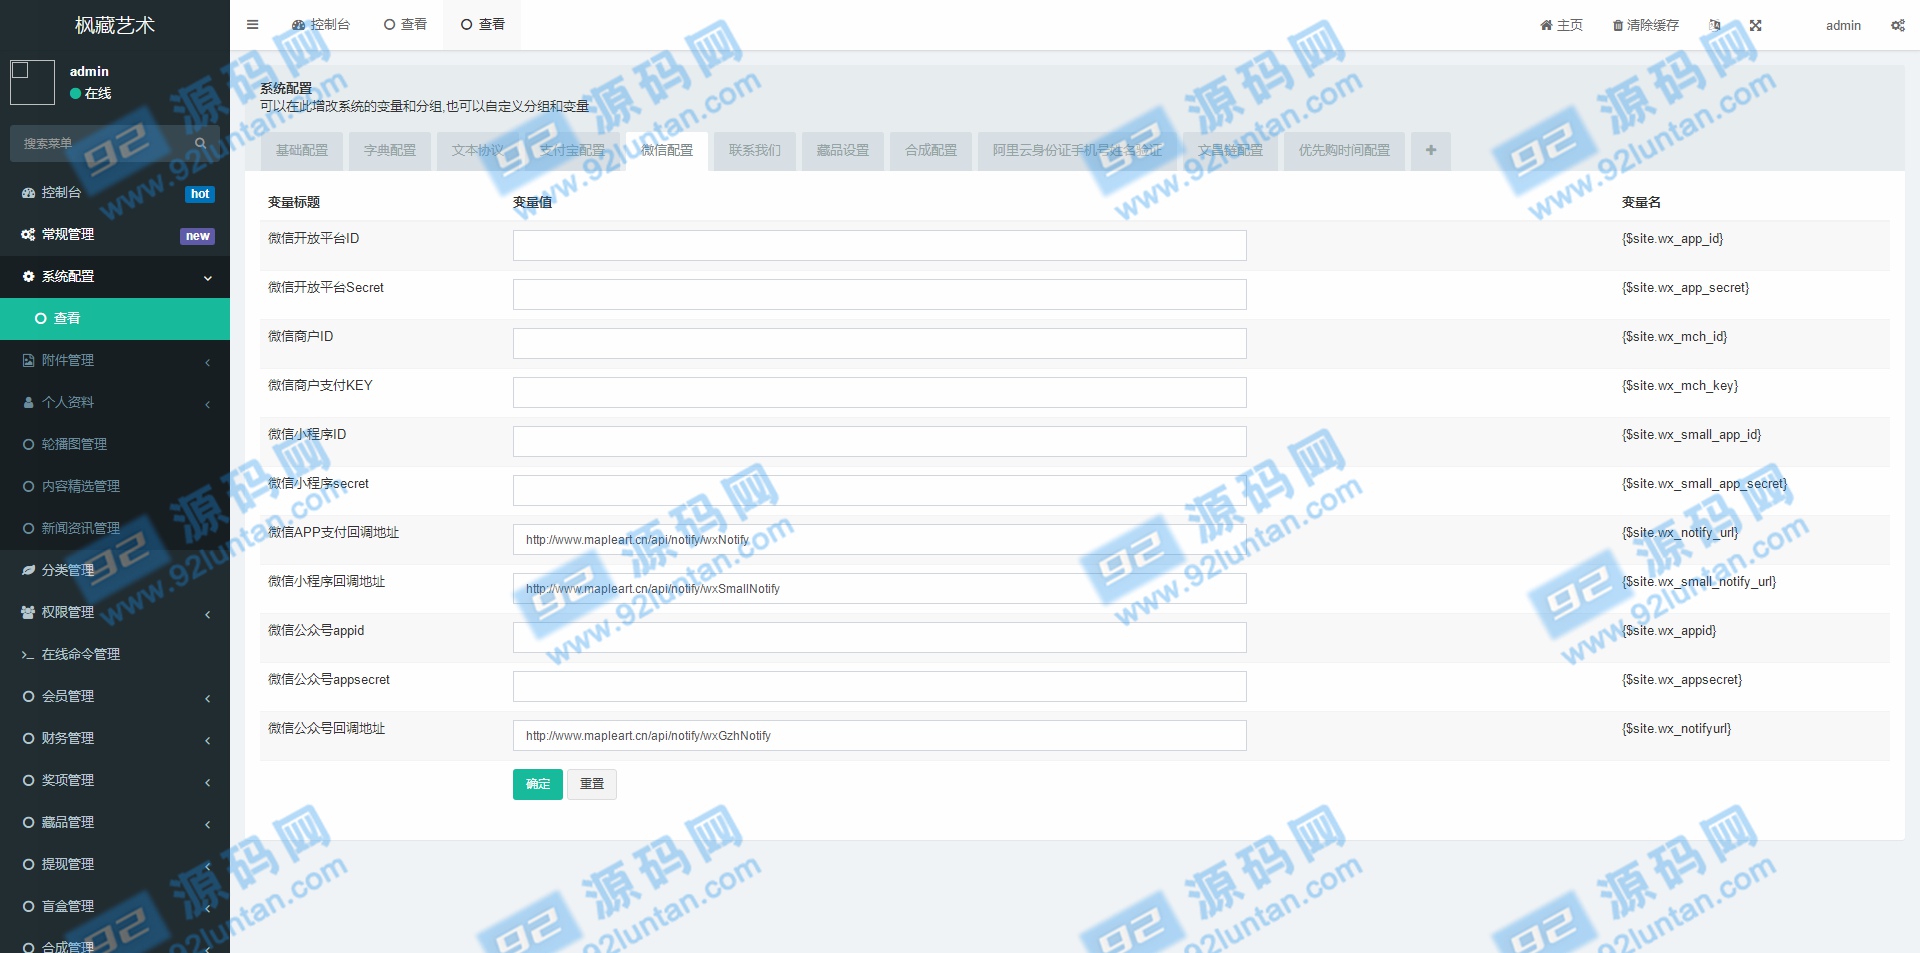Image resolution: width=1920 pixels, height=953 pixels.
Task: Click the 微信小程序ID input field
Action: click(879, 441)
